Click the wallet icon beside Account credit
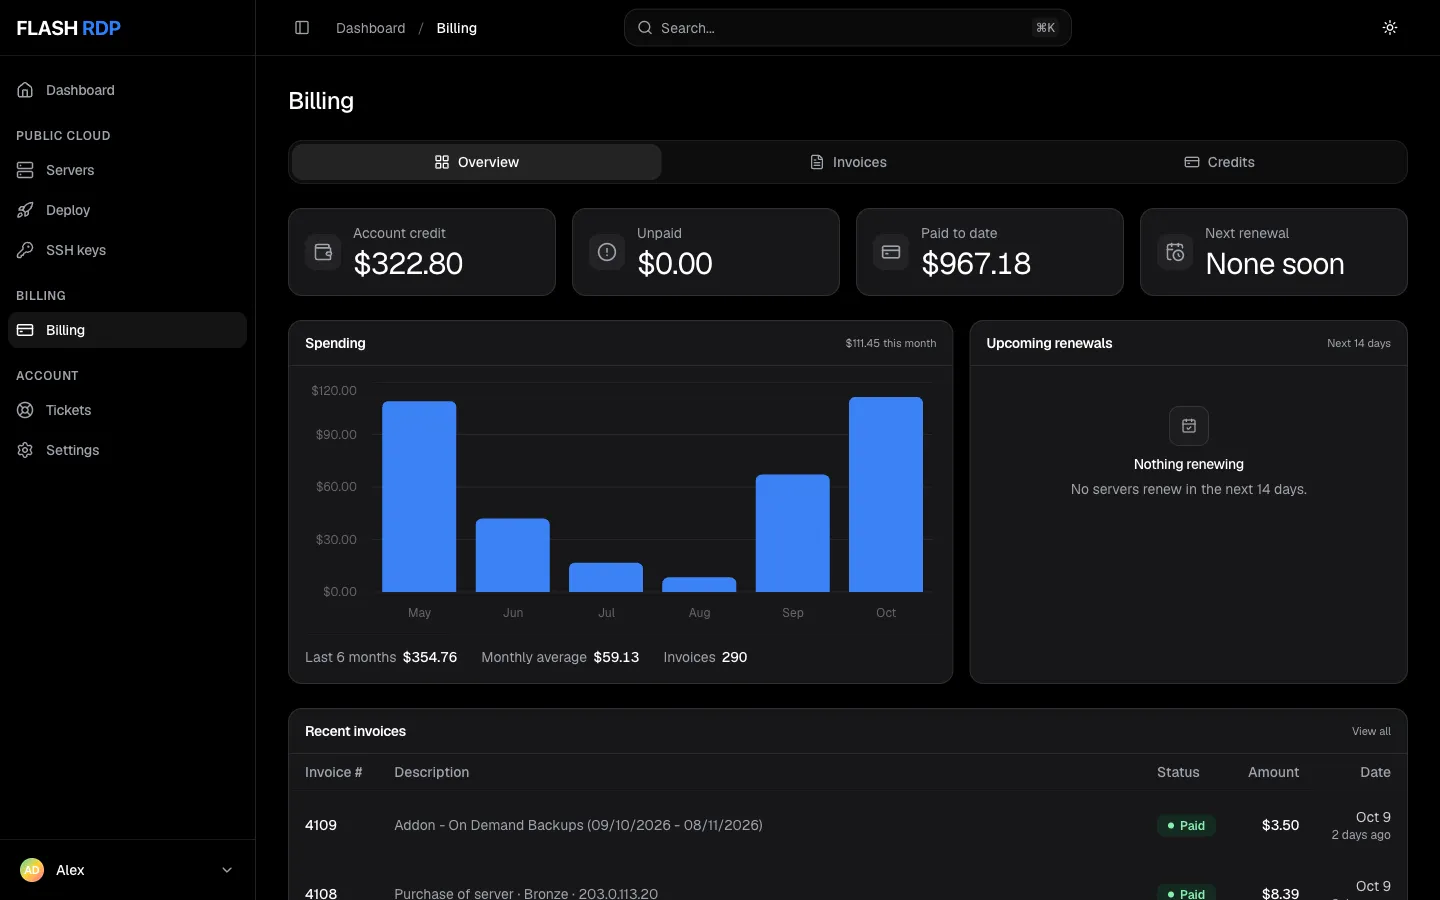Screen dimensions: 1440x900 (323, 252)
